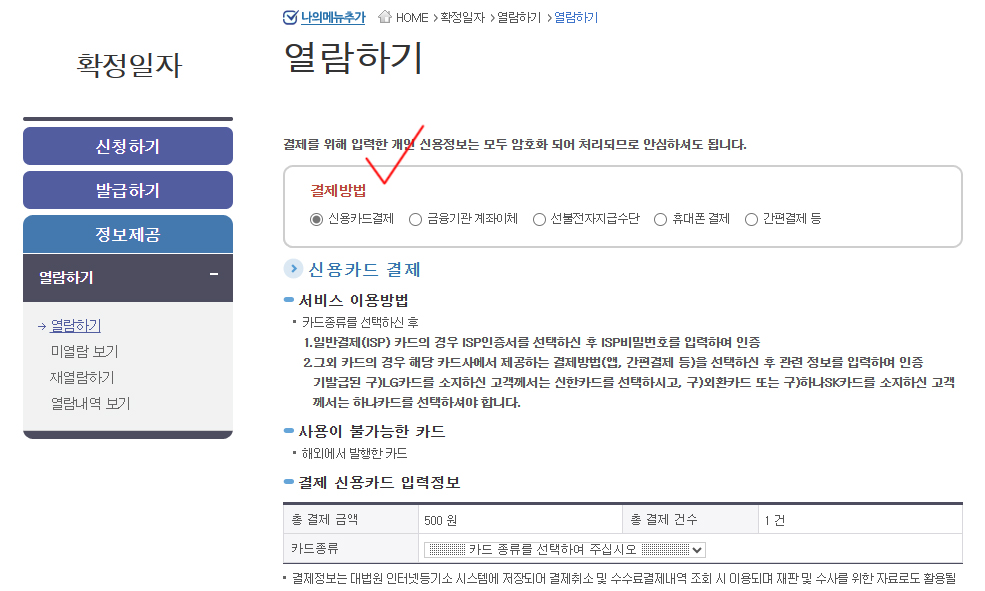Click the 확정일자 sidebar title
The height and width of the screenshot is (591, 985).
click(x=129, y=65)
